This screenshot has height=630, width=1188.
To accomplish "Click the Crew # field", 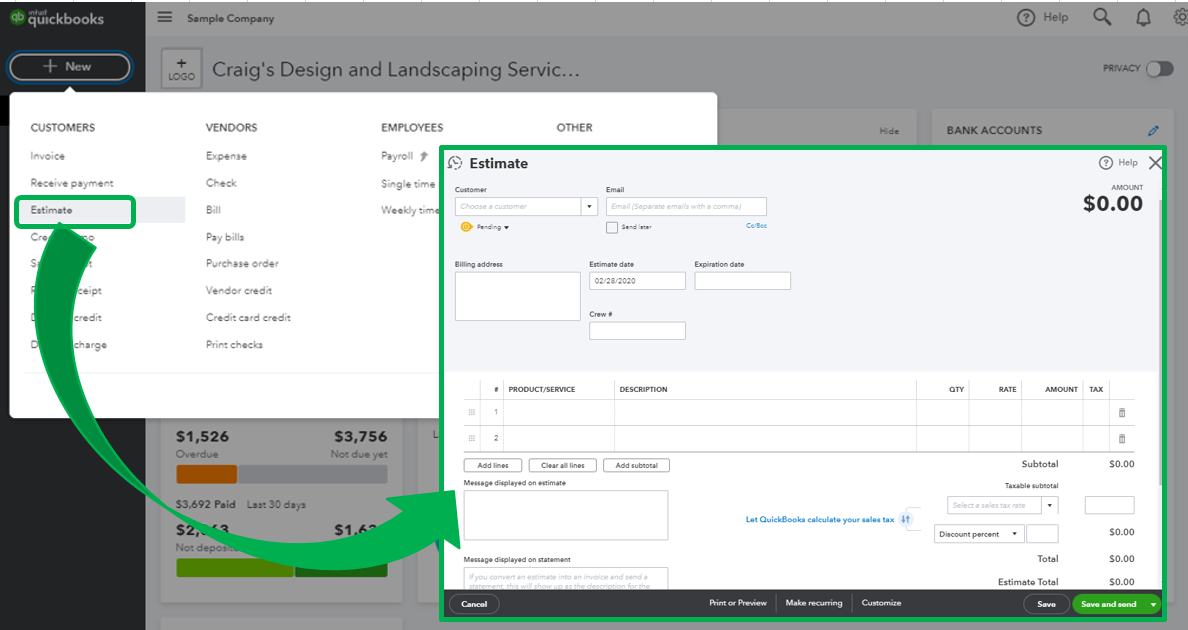I will 637,330.
